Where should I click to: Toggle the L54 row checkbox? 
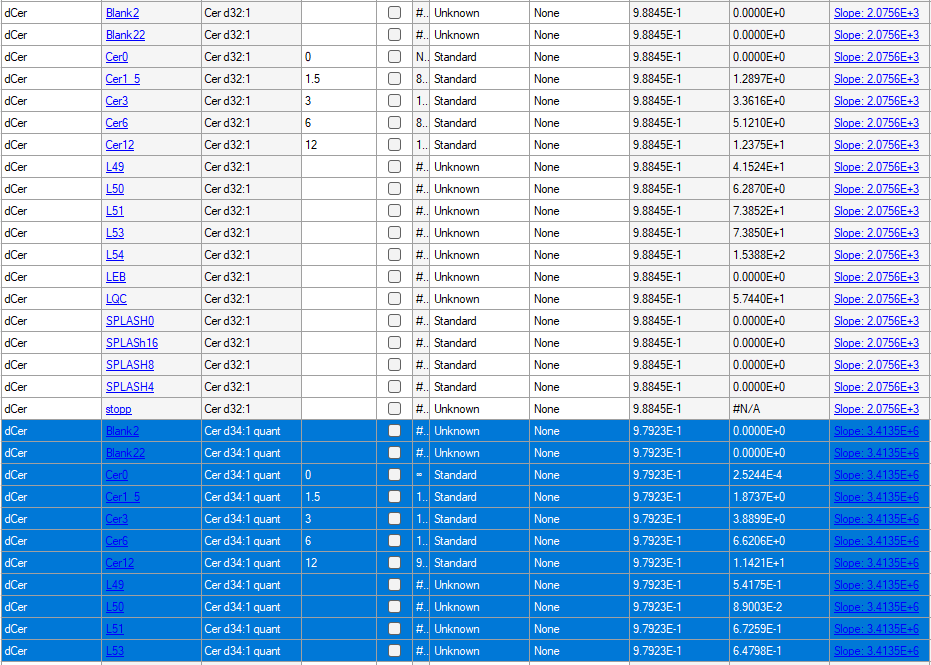pos(394,255)
